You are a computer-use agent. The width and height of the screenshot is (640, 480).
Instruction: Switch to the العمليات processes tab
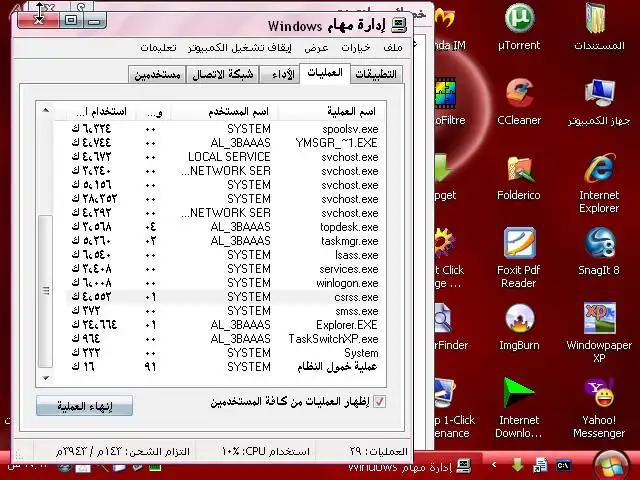[x=324, y=73]
